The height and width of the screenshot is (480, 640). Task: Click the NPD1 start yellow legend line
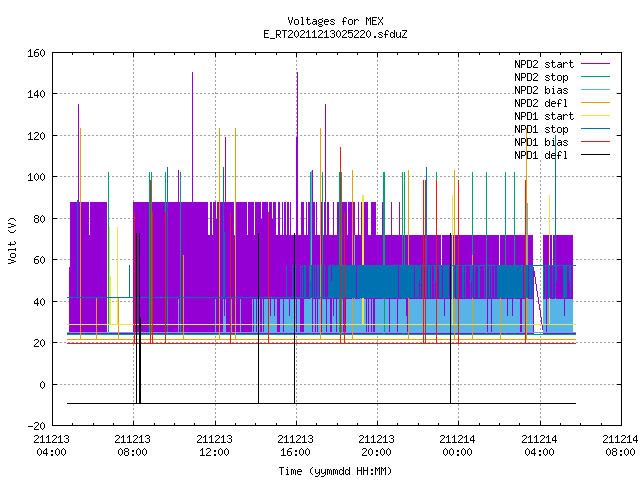coord(595,116)
